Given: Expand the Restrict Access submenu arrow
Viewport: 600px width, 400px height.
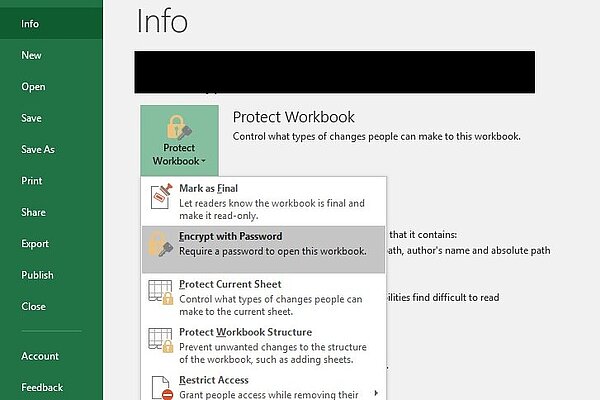Looking at the screenshot, I should pyautogui.click(x=376, y=393).
